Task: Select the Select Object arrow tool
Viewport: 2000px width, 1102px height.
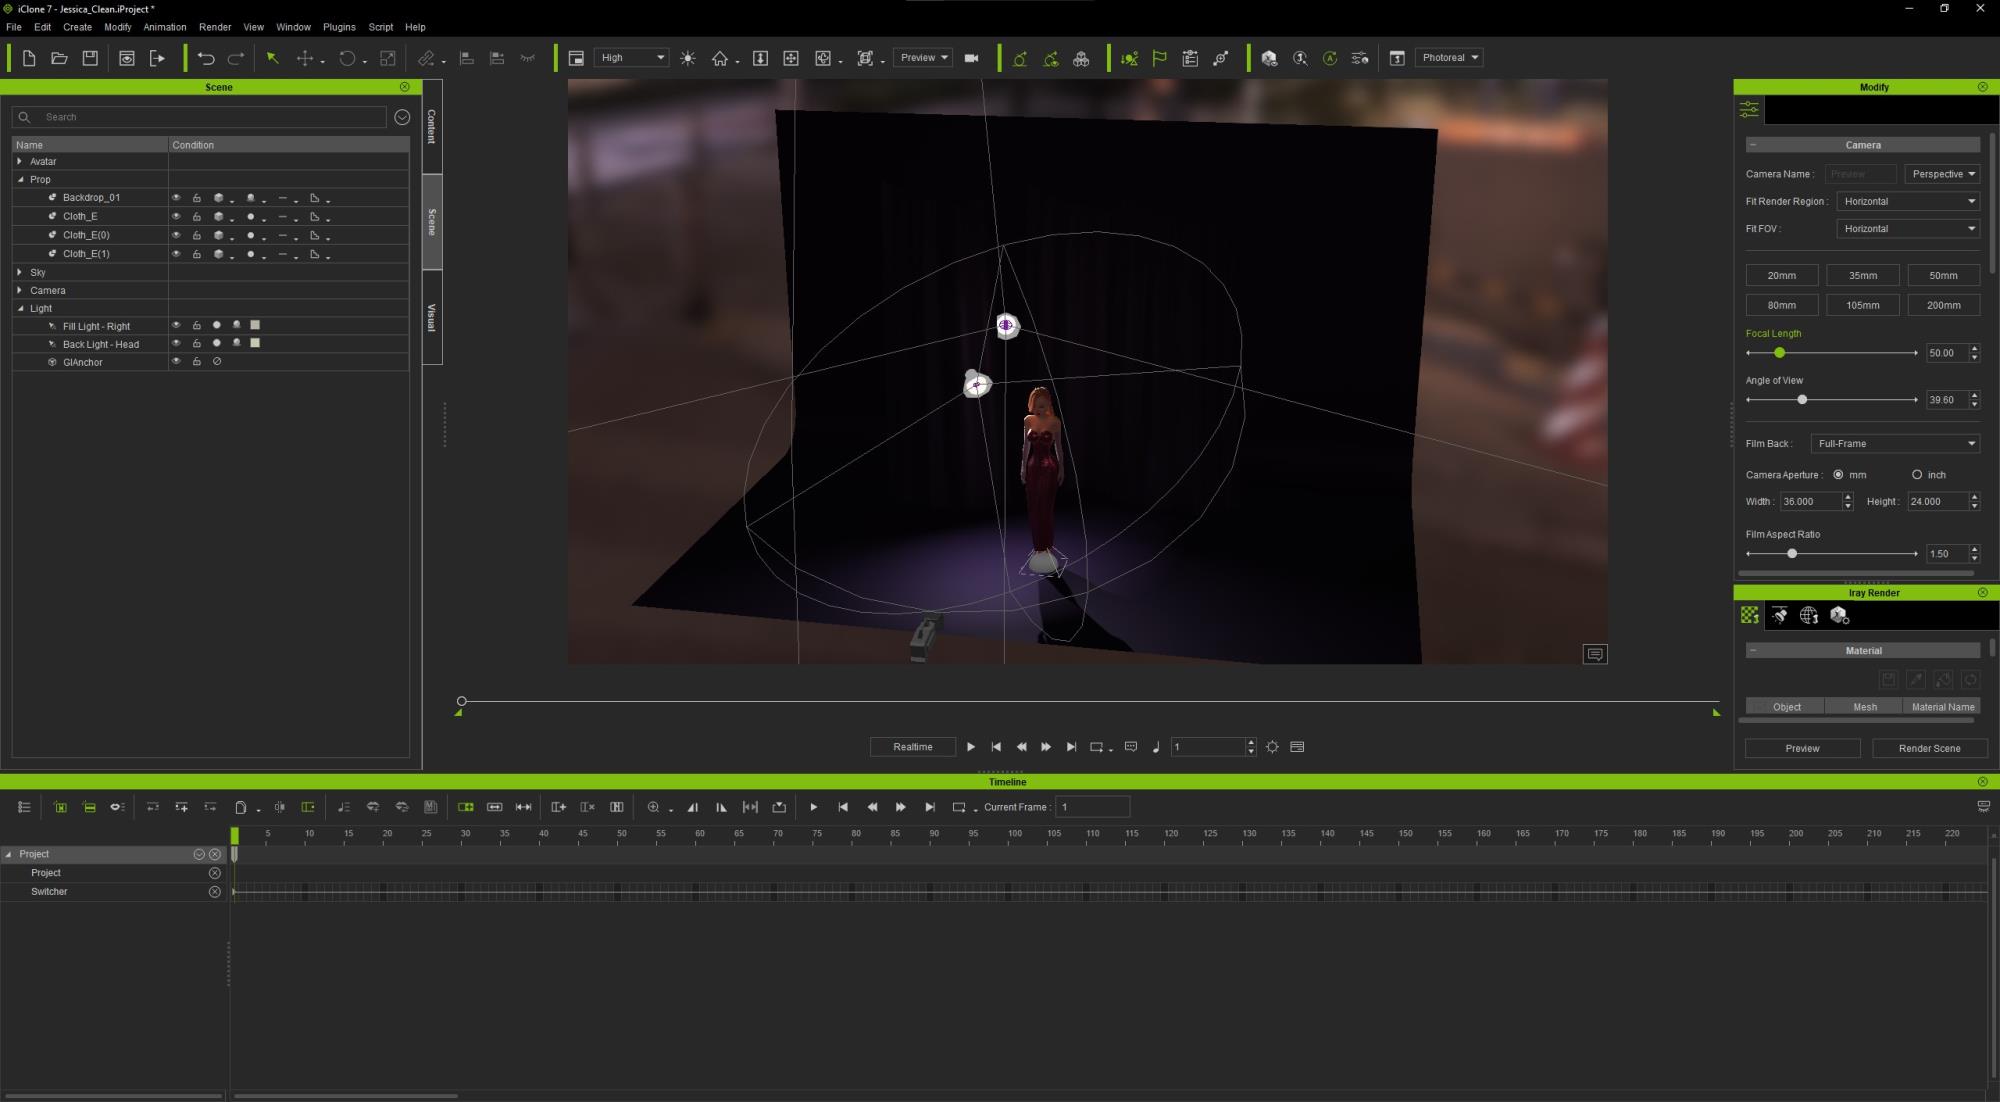Action: 272,58
